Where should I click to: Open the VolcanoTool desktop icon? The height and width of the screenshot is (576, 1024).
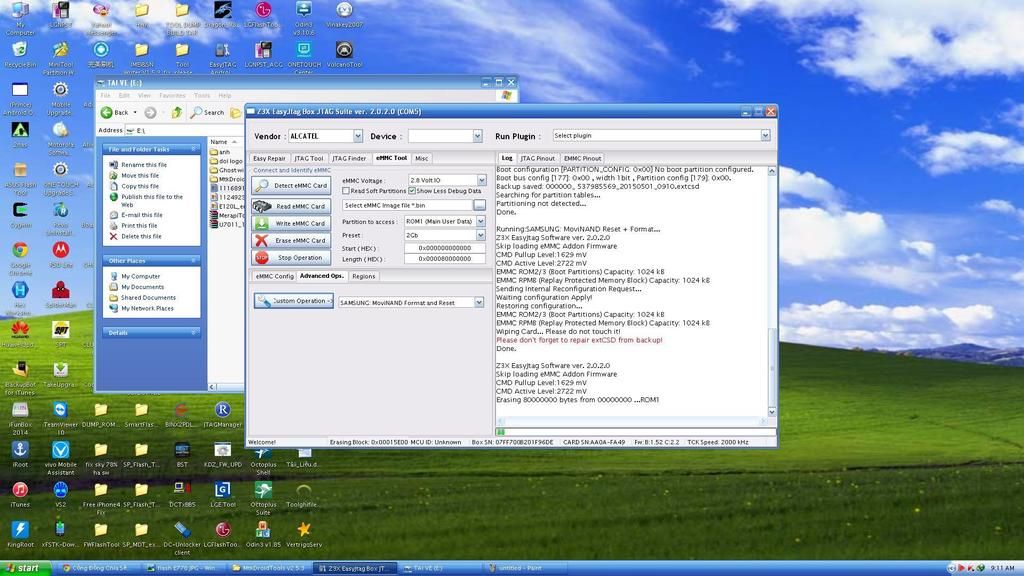click(344, 54)
